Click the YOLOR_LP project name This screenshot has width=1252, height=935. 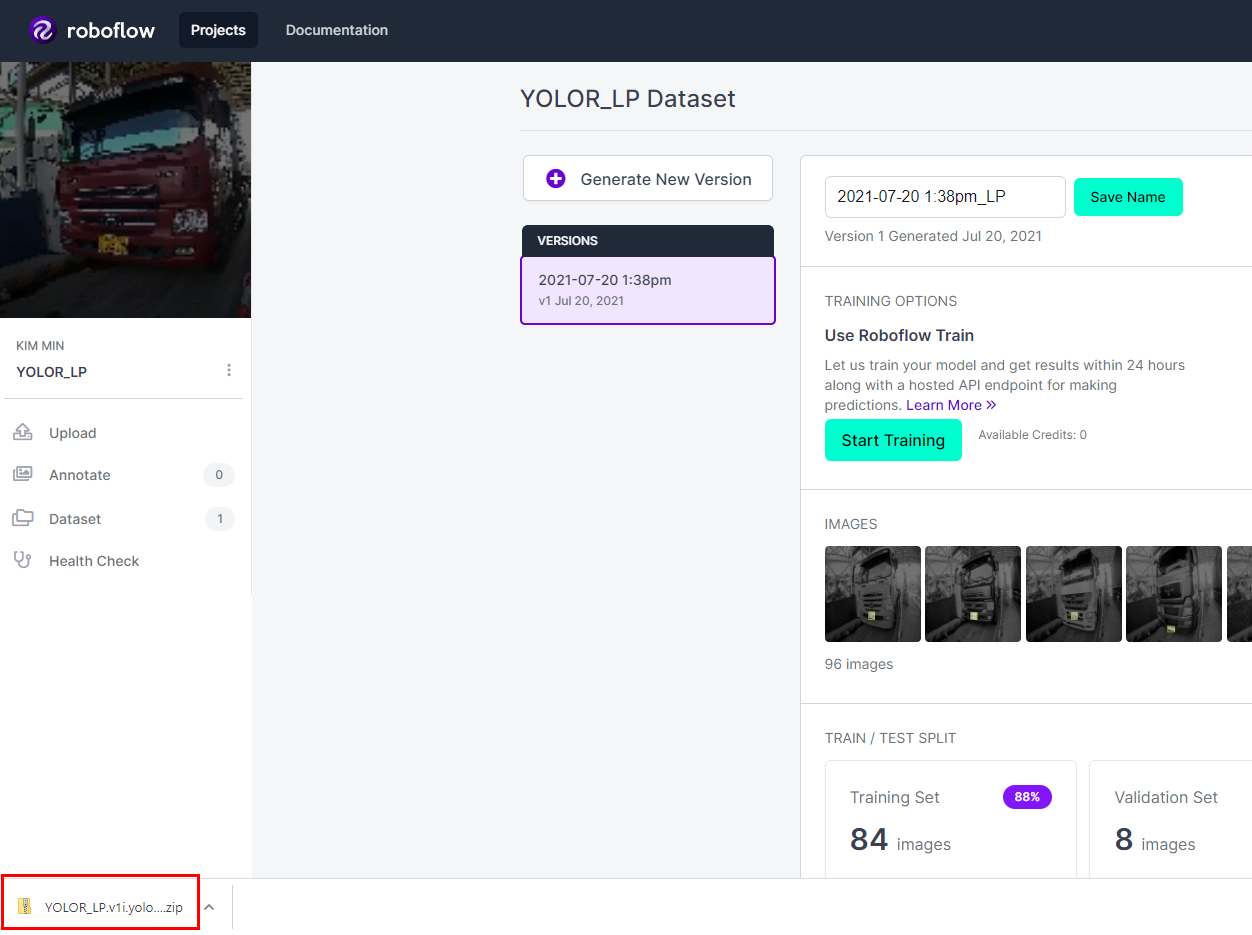click(x=52, y=372)
